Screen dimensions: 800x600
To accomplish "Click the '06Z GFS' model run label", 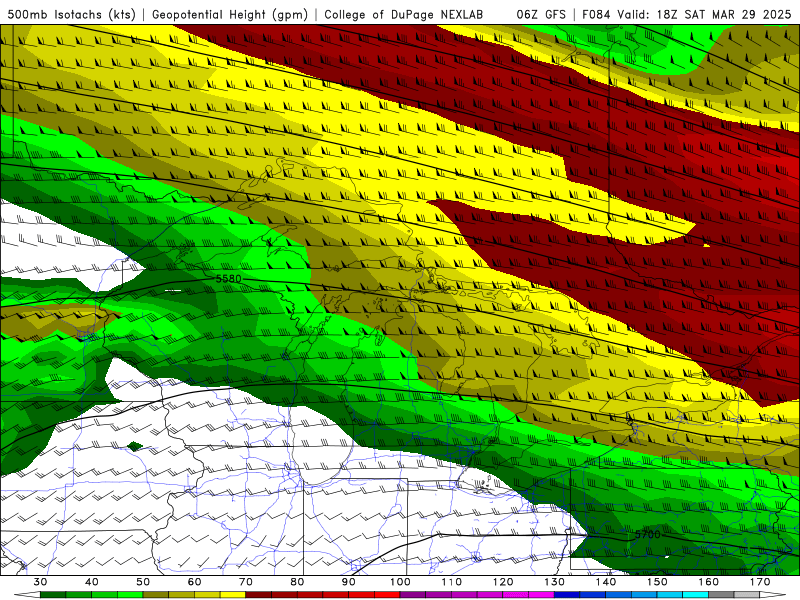I will coord(541,14).
